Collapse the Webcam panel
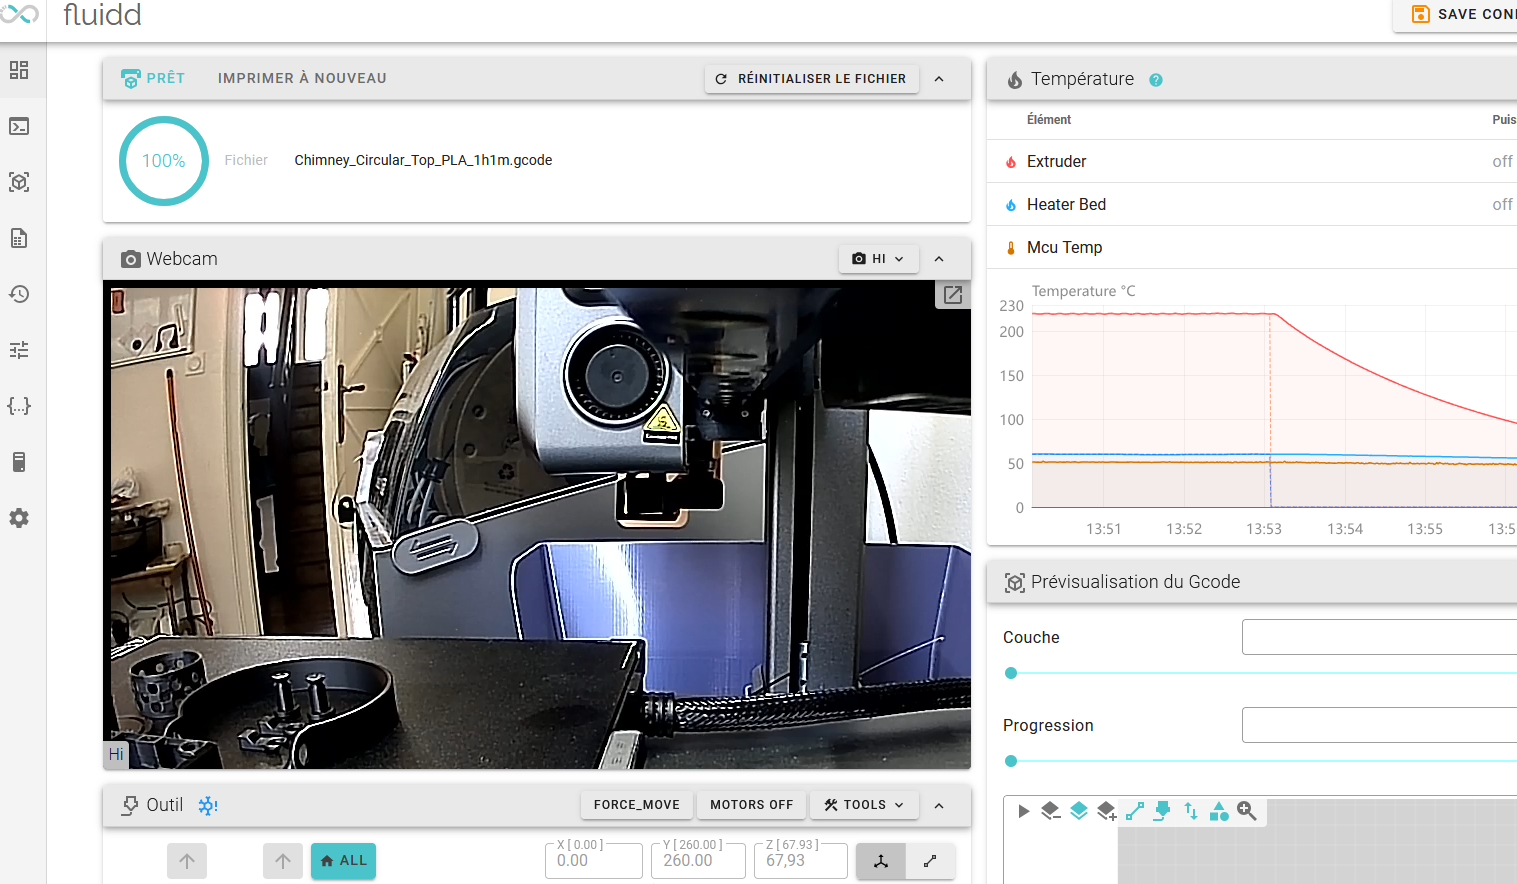The image size is (1517, 884). pyautogui.click(x=939, y=259)
